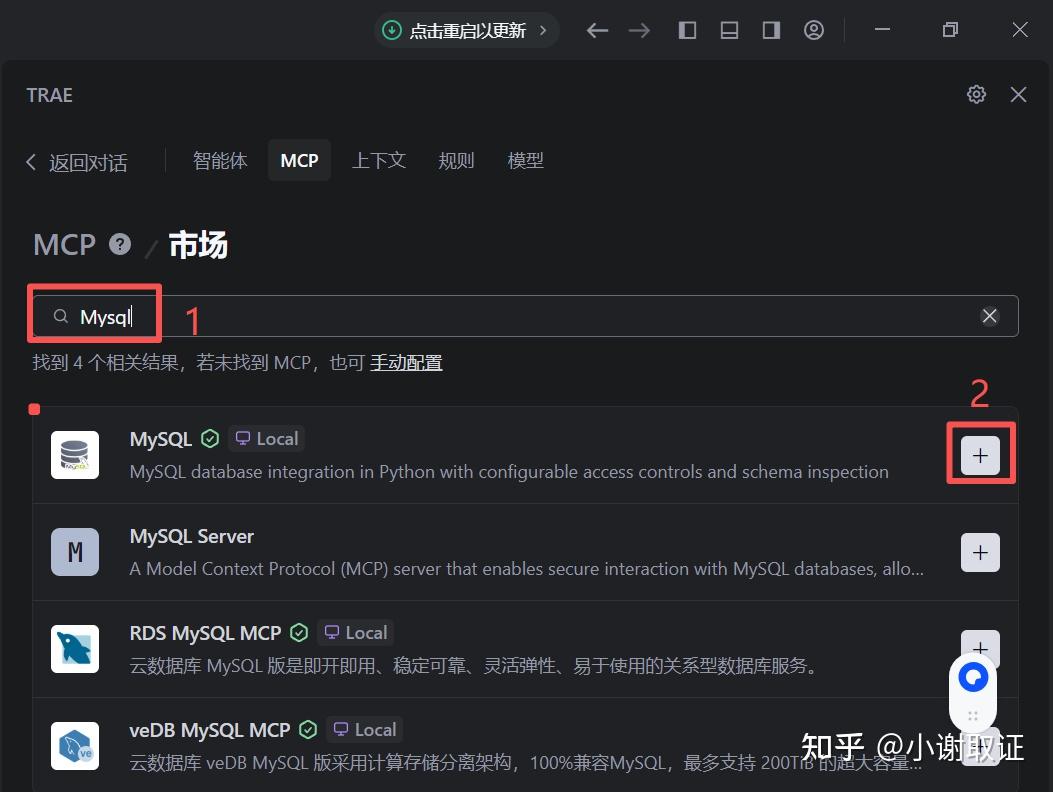This screenshot has height=792, width=1053.
Task: Switch to the 智能体 tab
Action: (x=220, y=160)
